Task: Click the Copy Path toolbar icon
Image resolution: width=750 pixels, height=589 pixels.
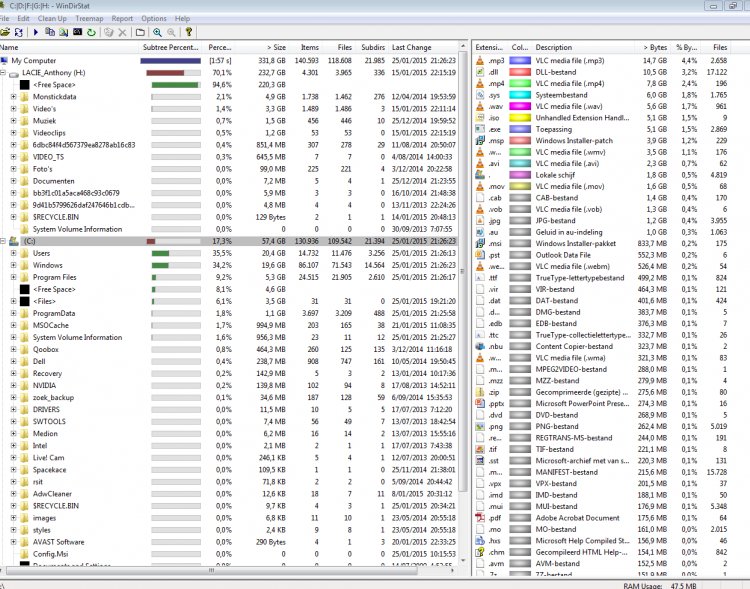Action: coord(50,33)
